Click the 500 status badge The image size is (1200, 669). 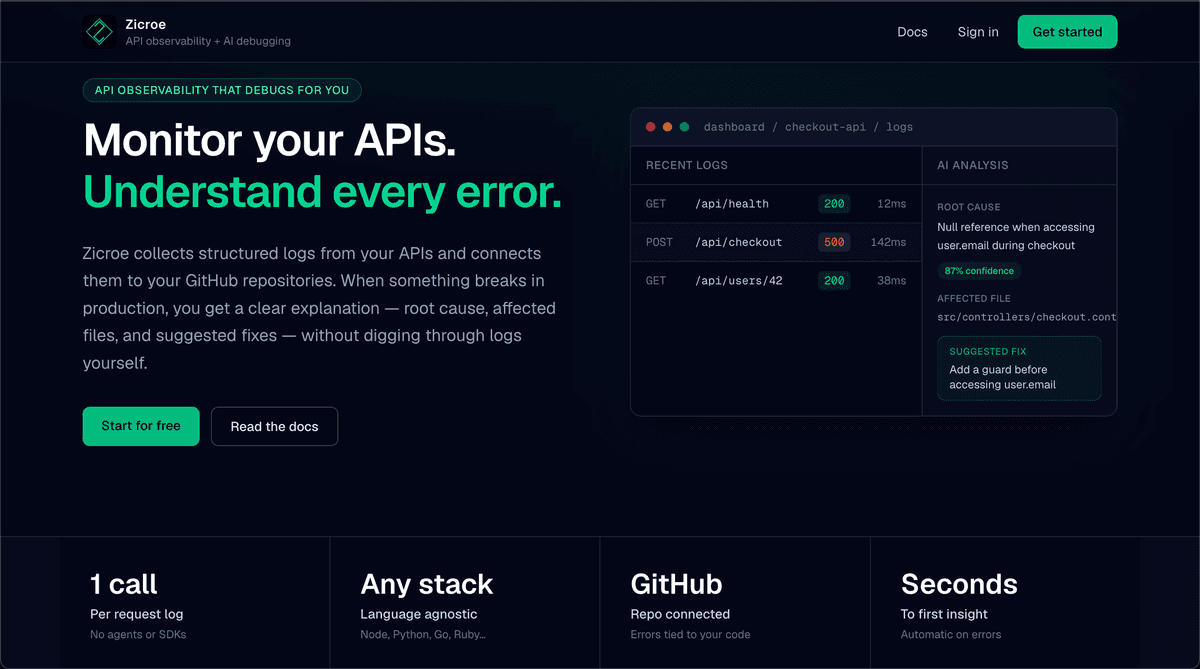[x=834, y=242]
